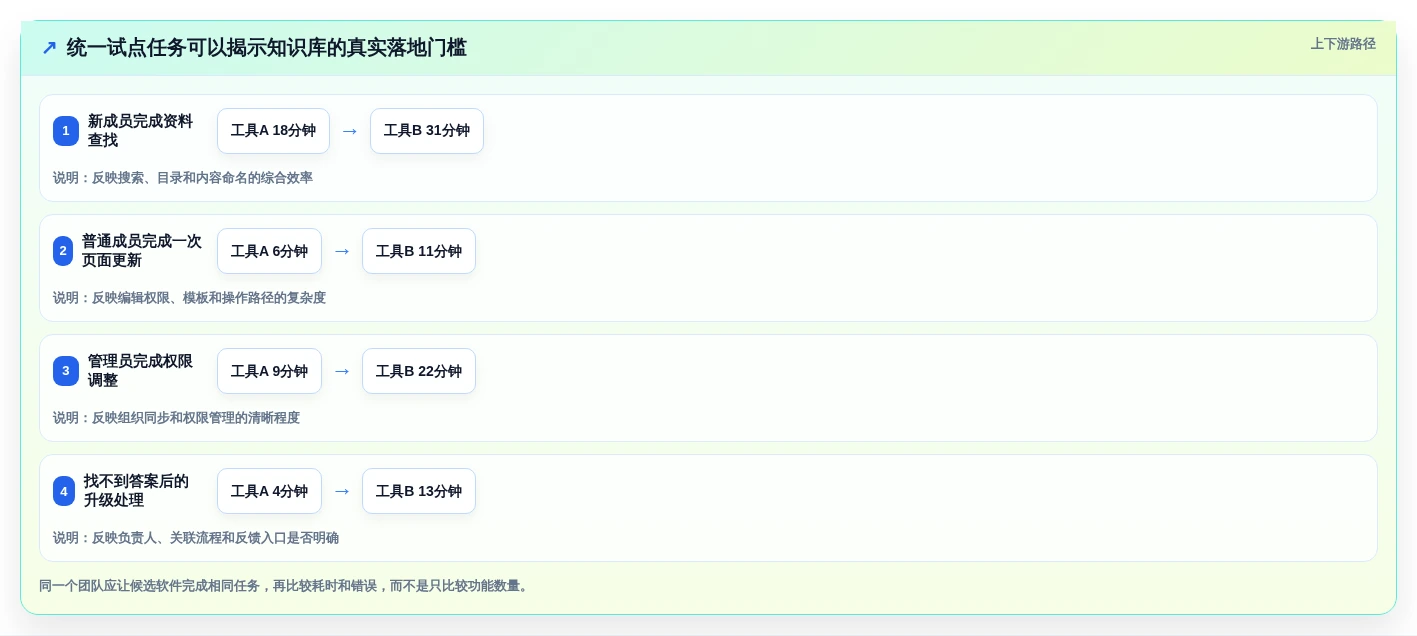This screenshot has height=636, width=1417.
Task: Select the 工具A 6分钟 chip
Action: [x=269, y=251]
